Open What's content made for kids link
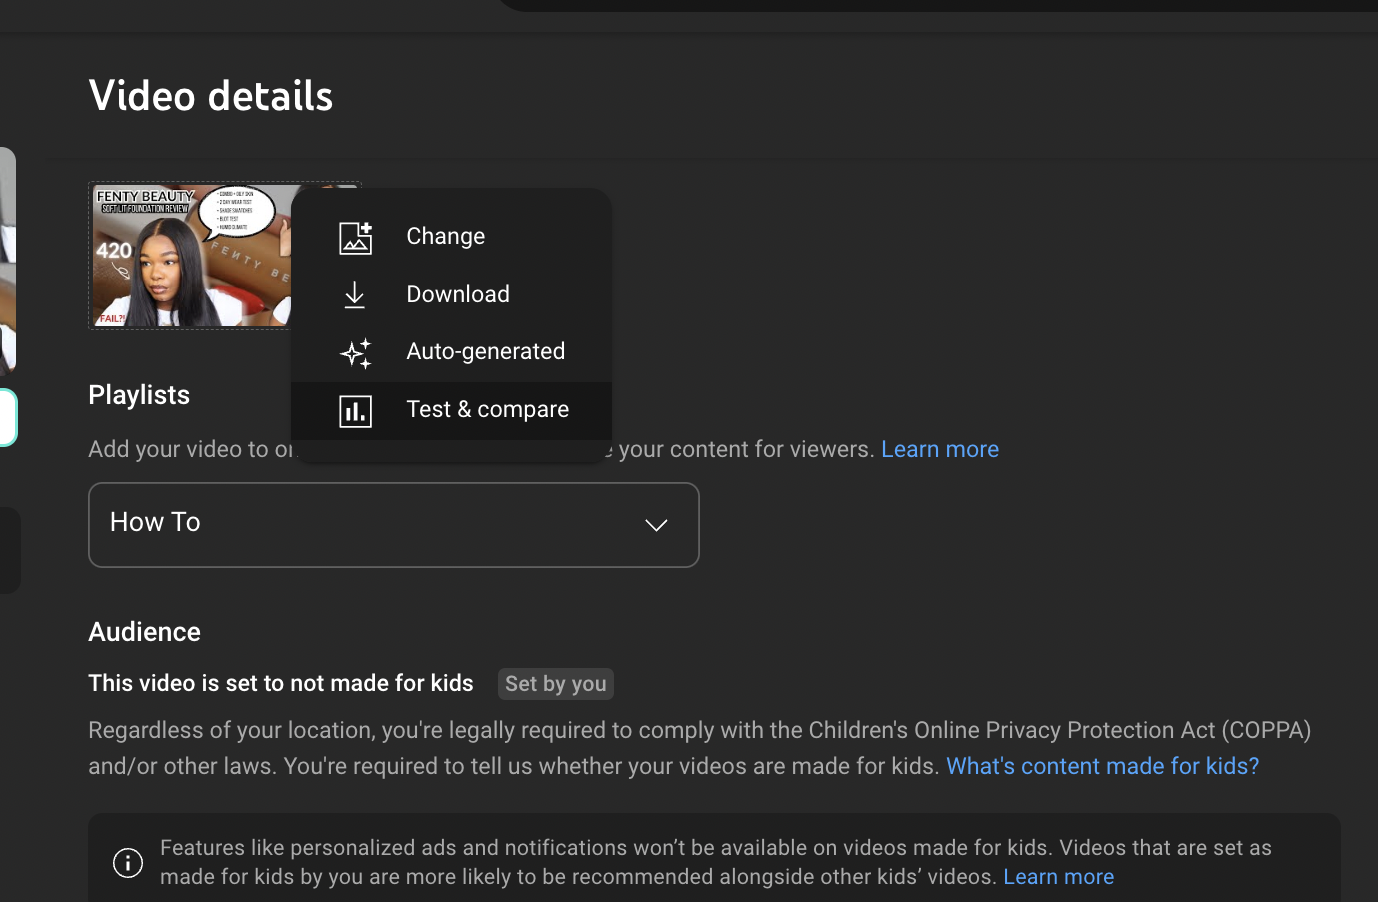 pos(1102,766)
